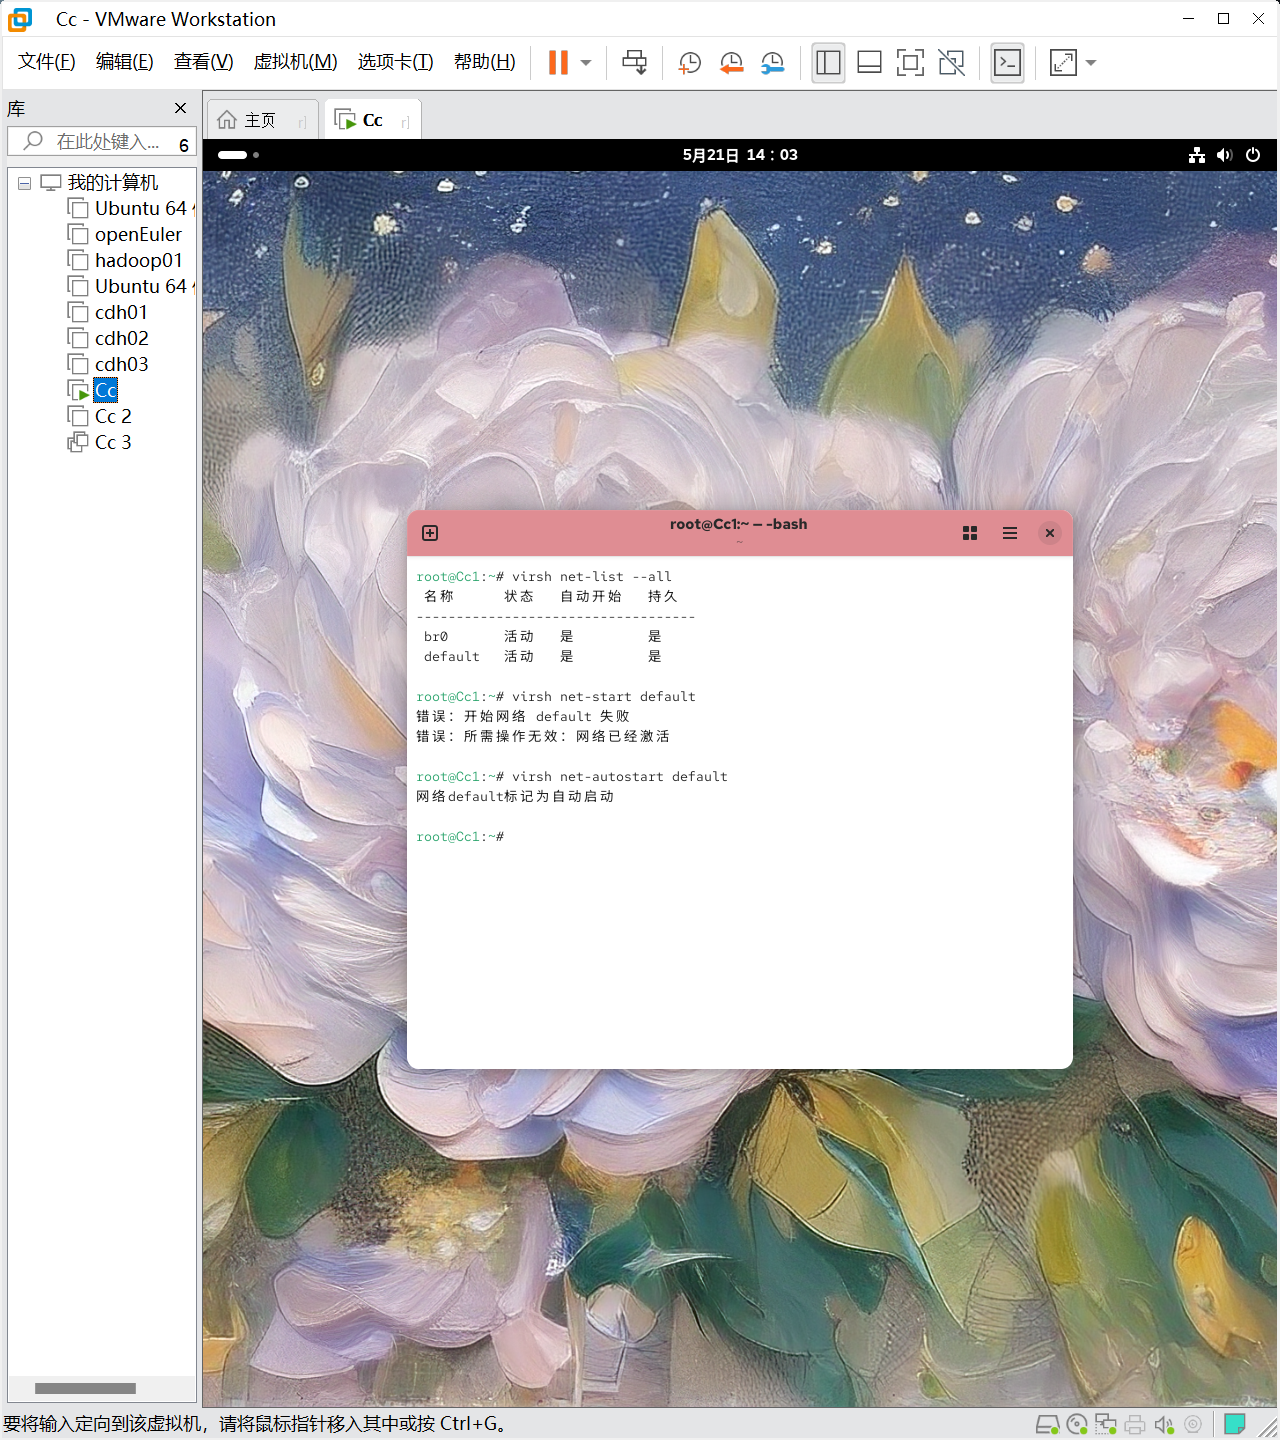
Task: Click the VMware Workstation logo icon
Action: [x=20, y=19]
